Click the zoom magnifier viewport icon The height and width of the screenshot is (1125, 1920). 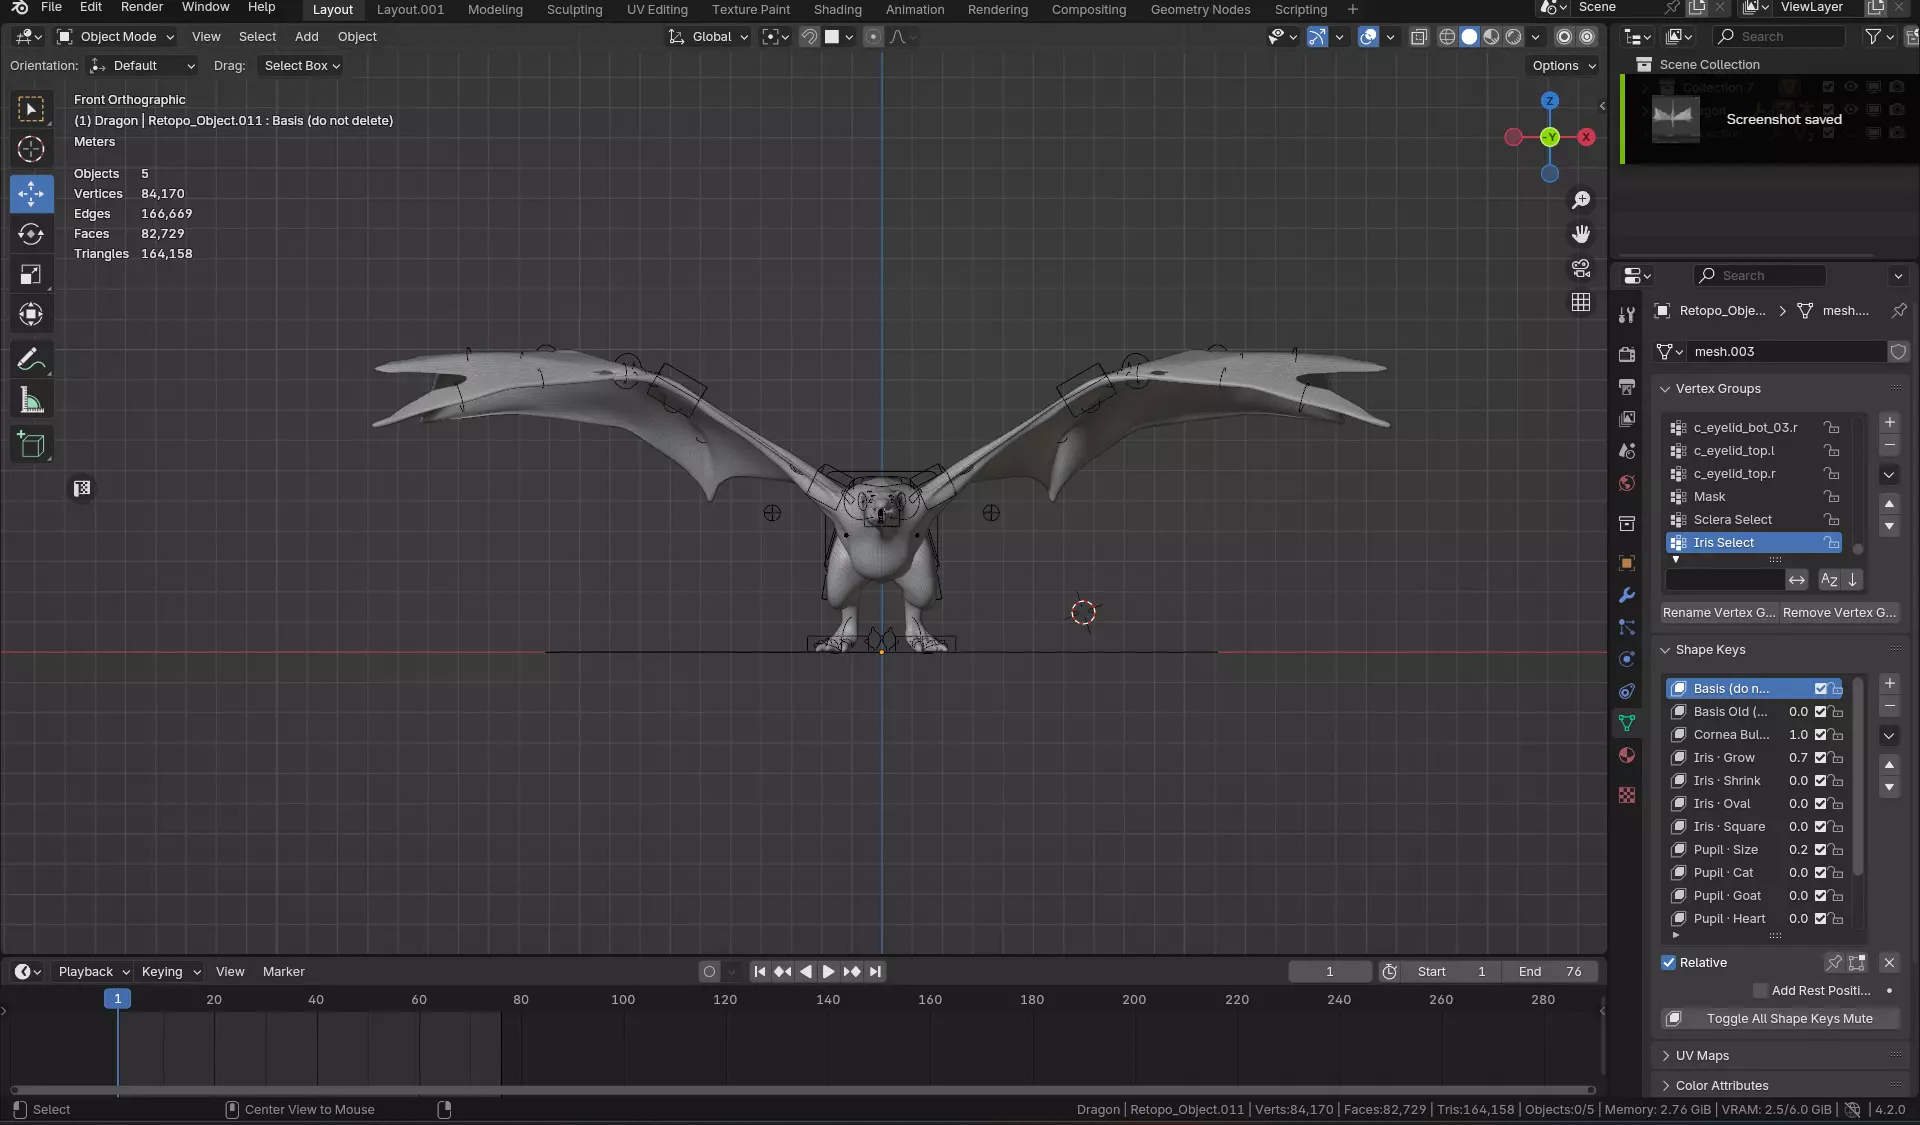pyautogui.click(x=1581, y=200)
